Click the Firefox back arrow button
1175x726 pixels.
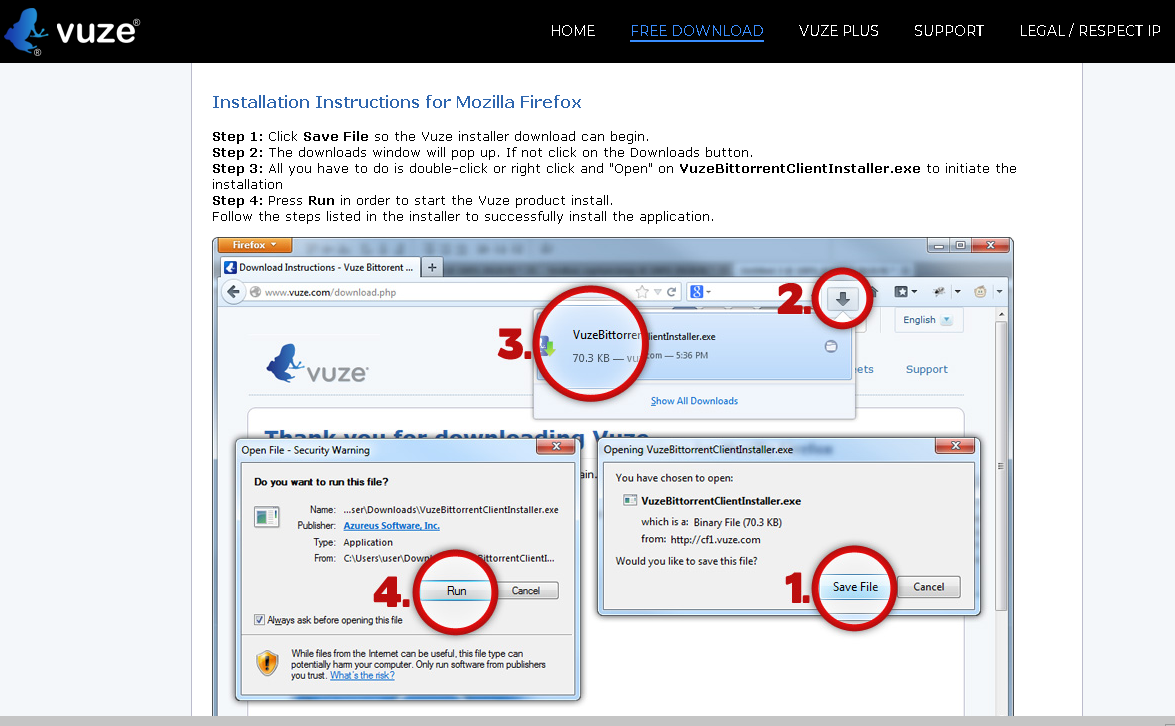pos(233,291)
